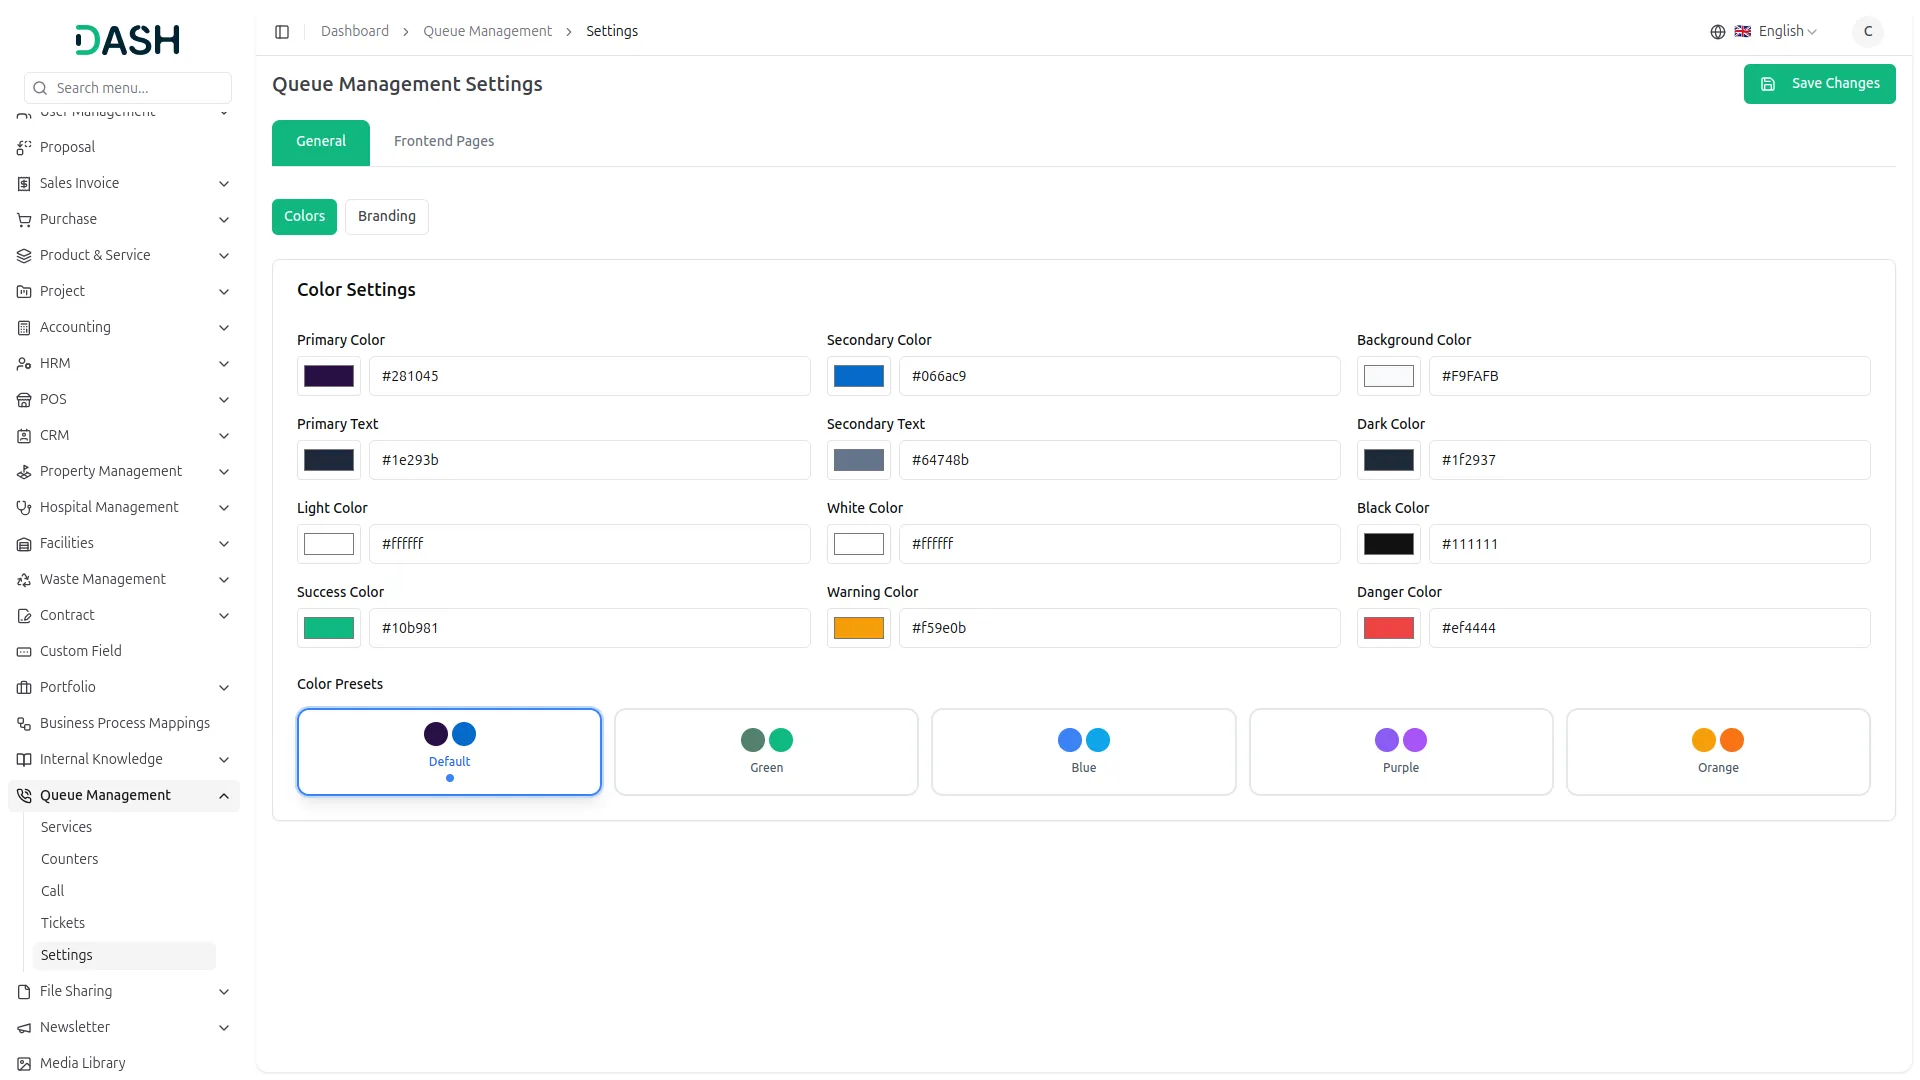Select the Purple color preset

[x=1400, y=752]
